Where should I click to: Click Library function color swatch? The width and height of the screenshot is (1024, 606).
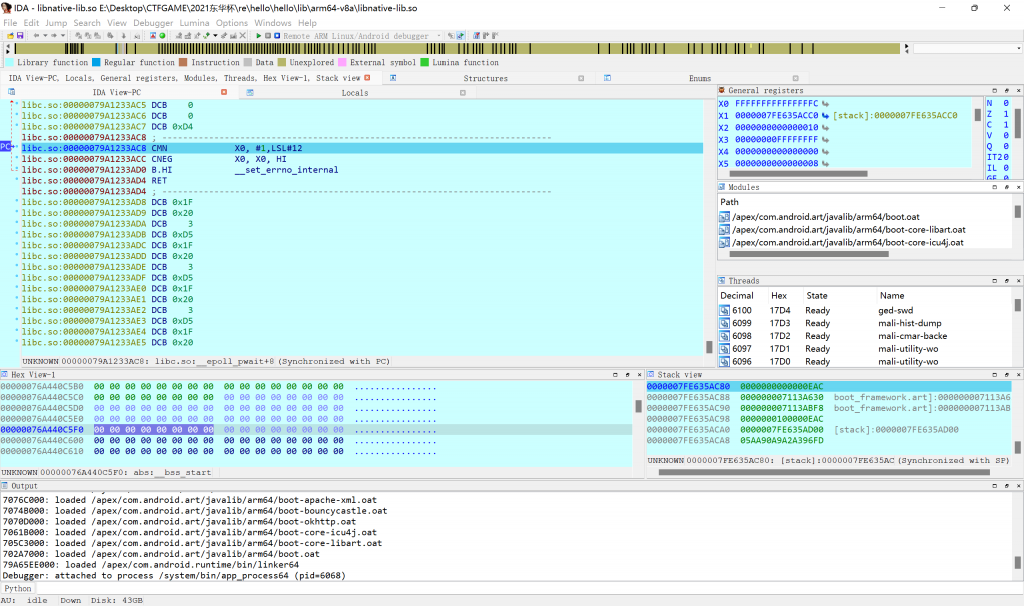click(x=9, y=63)
